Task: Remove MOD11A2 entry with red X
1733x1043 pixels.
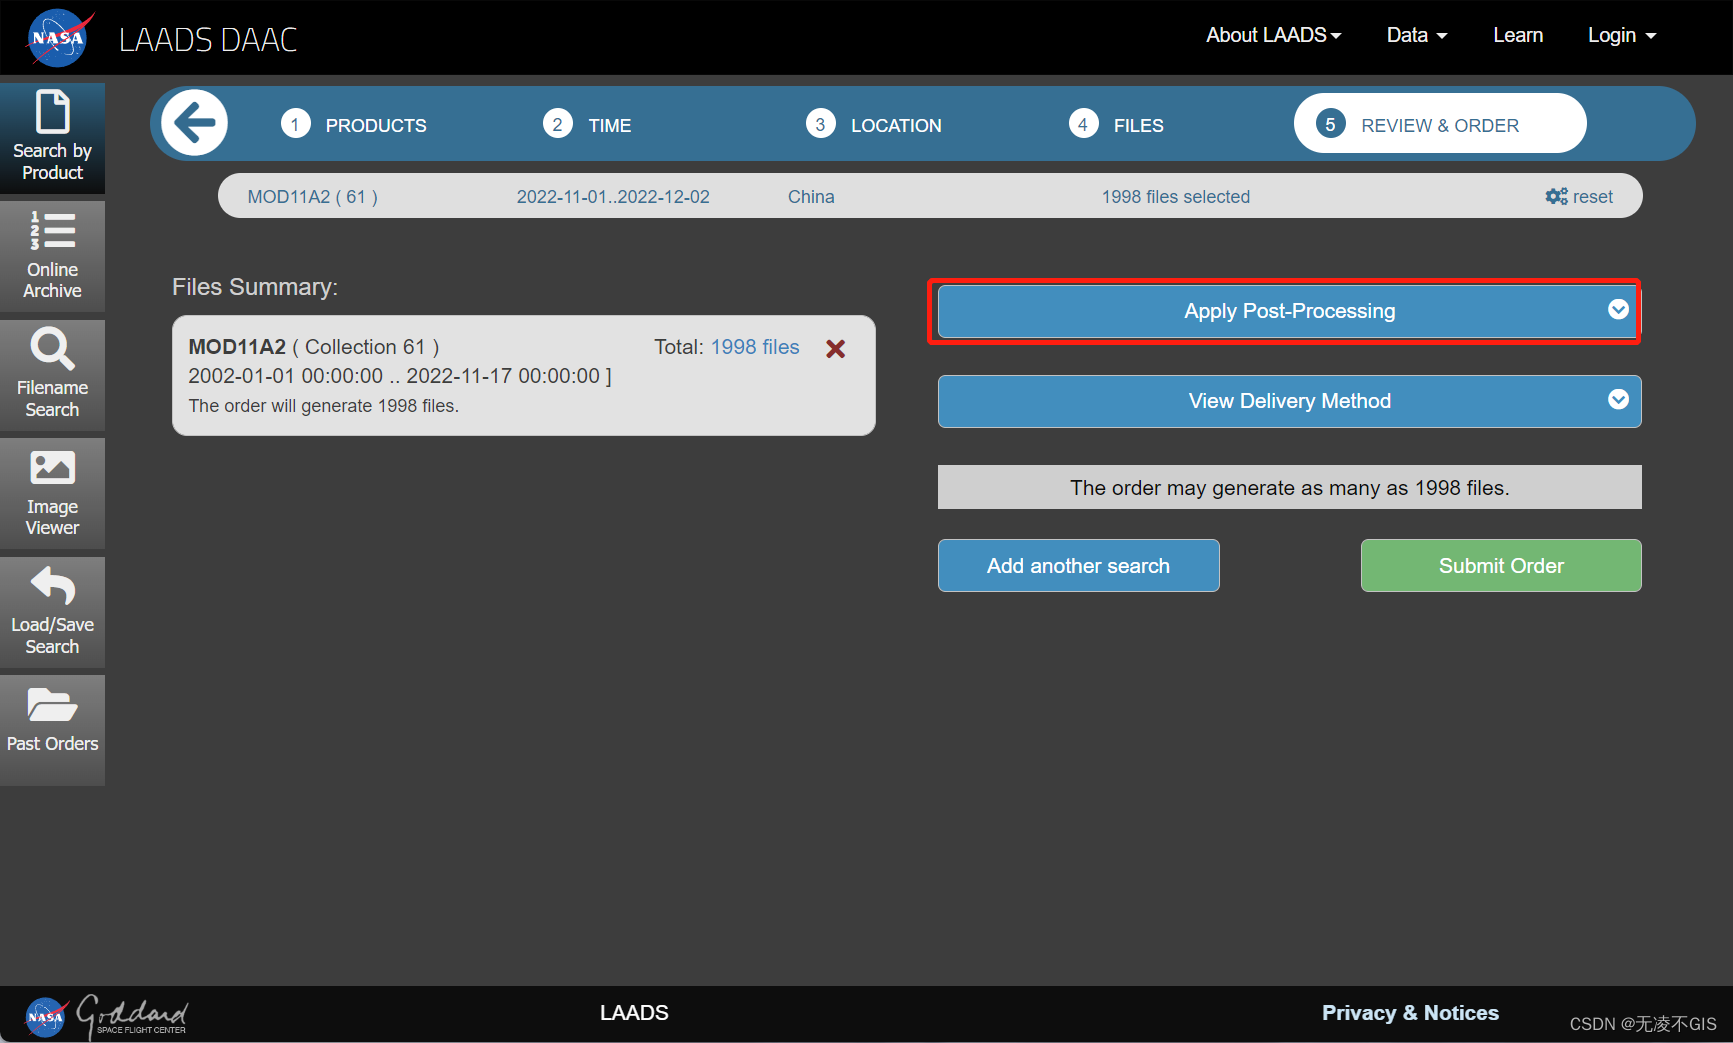Action: pyautogui.click(x=836, y=348)
